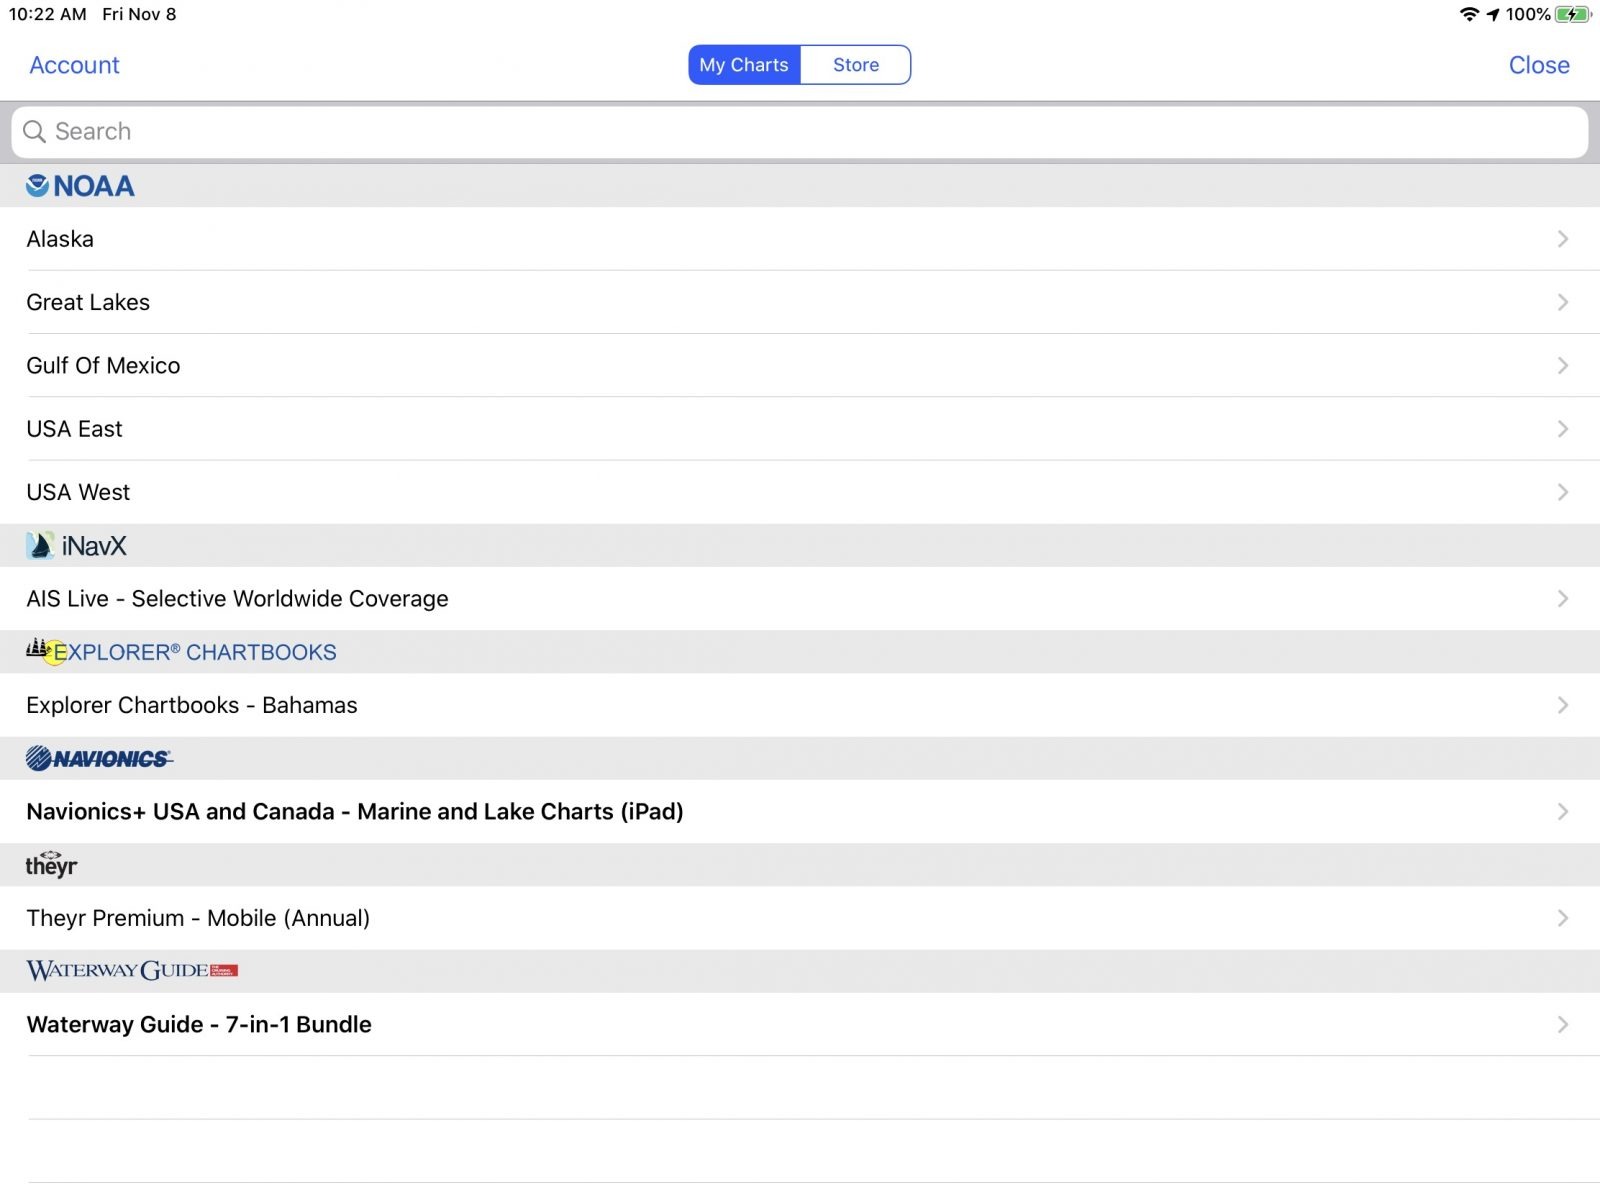Click the NOAA logo header
1600x1200 pixels.
coord(80,186)
